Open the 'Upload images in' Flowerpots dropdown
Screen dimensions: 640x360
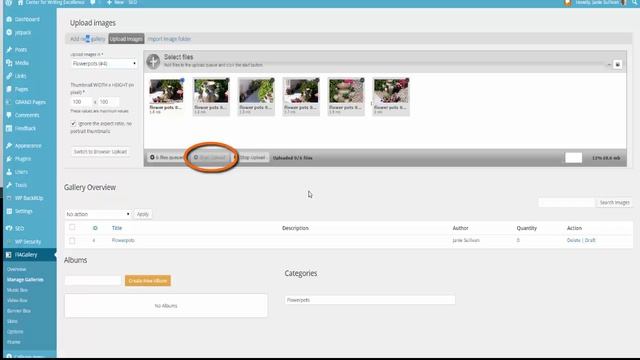(x=104, y=64)
